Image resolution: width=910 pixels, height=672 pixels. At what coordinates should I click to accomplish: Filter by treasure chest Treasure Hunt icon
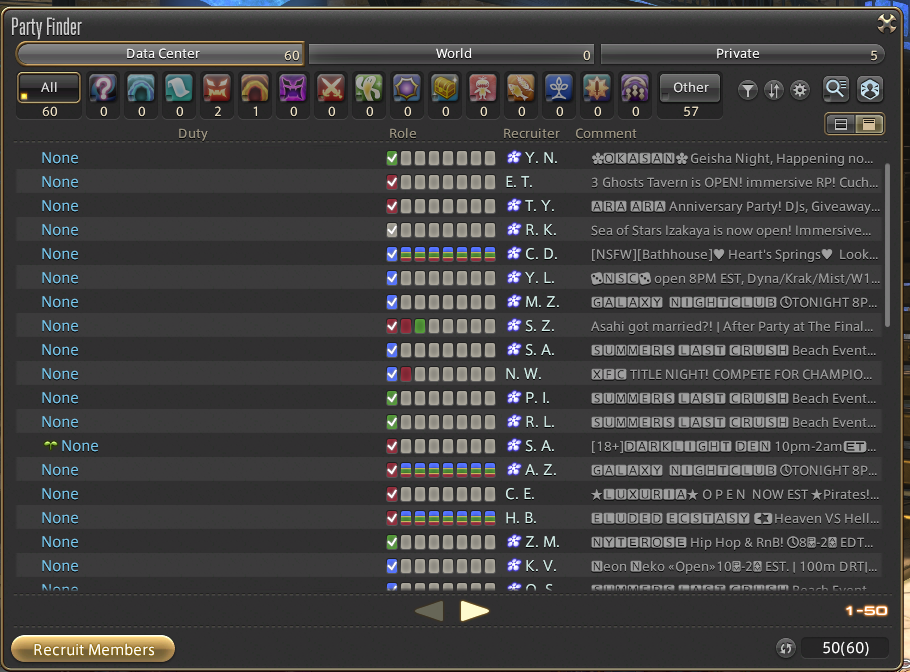point(445,89)
